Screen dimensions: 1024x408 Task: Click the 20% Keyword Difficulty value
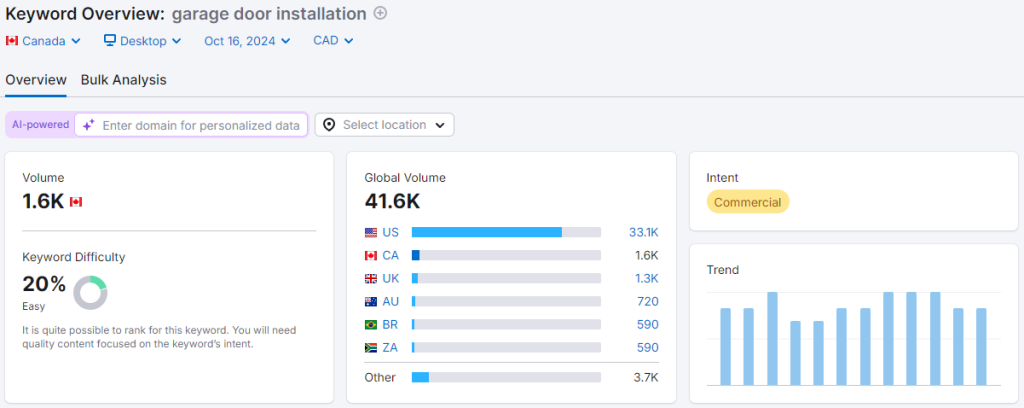(x=44, y=285)
